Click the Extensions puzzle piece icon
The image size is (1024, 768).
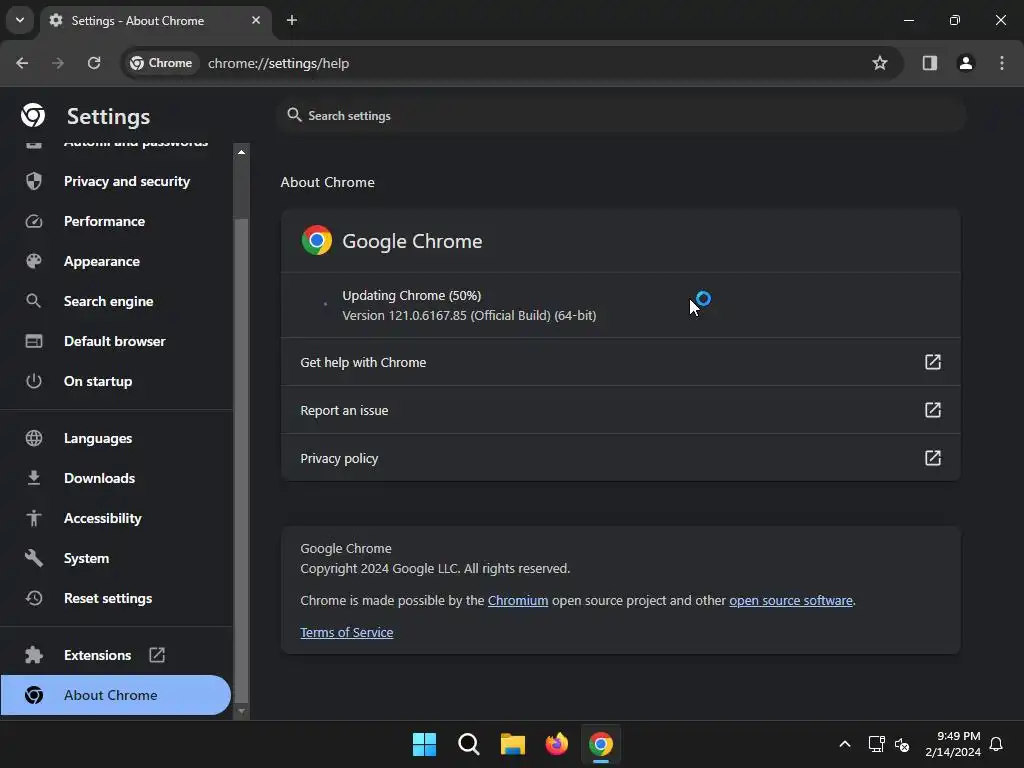(x=34, y=655)
